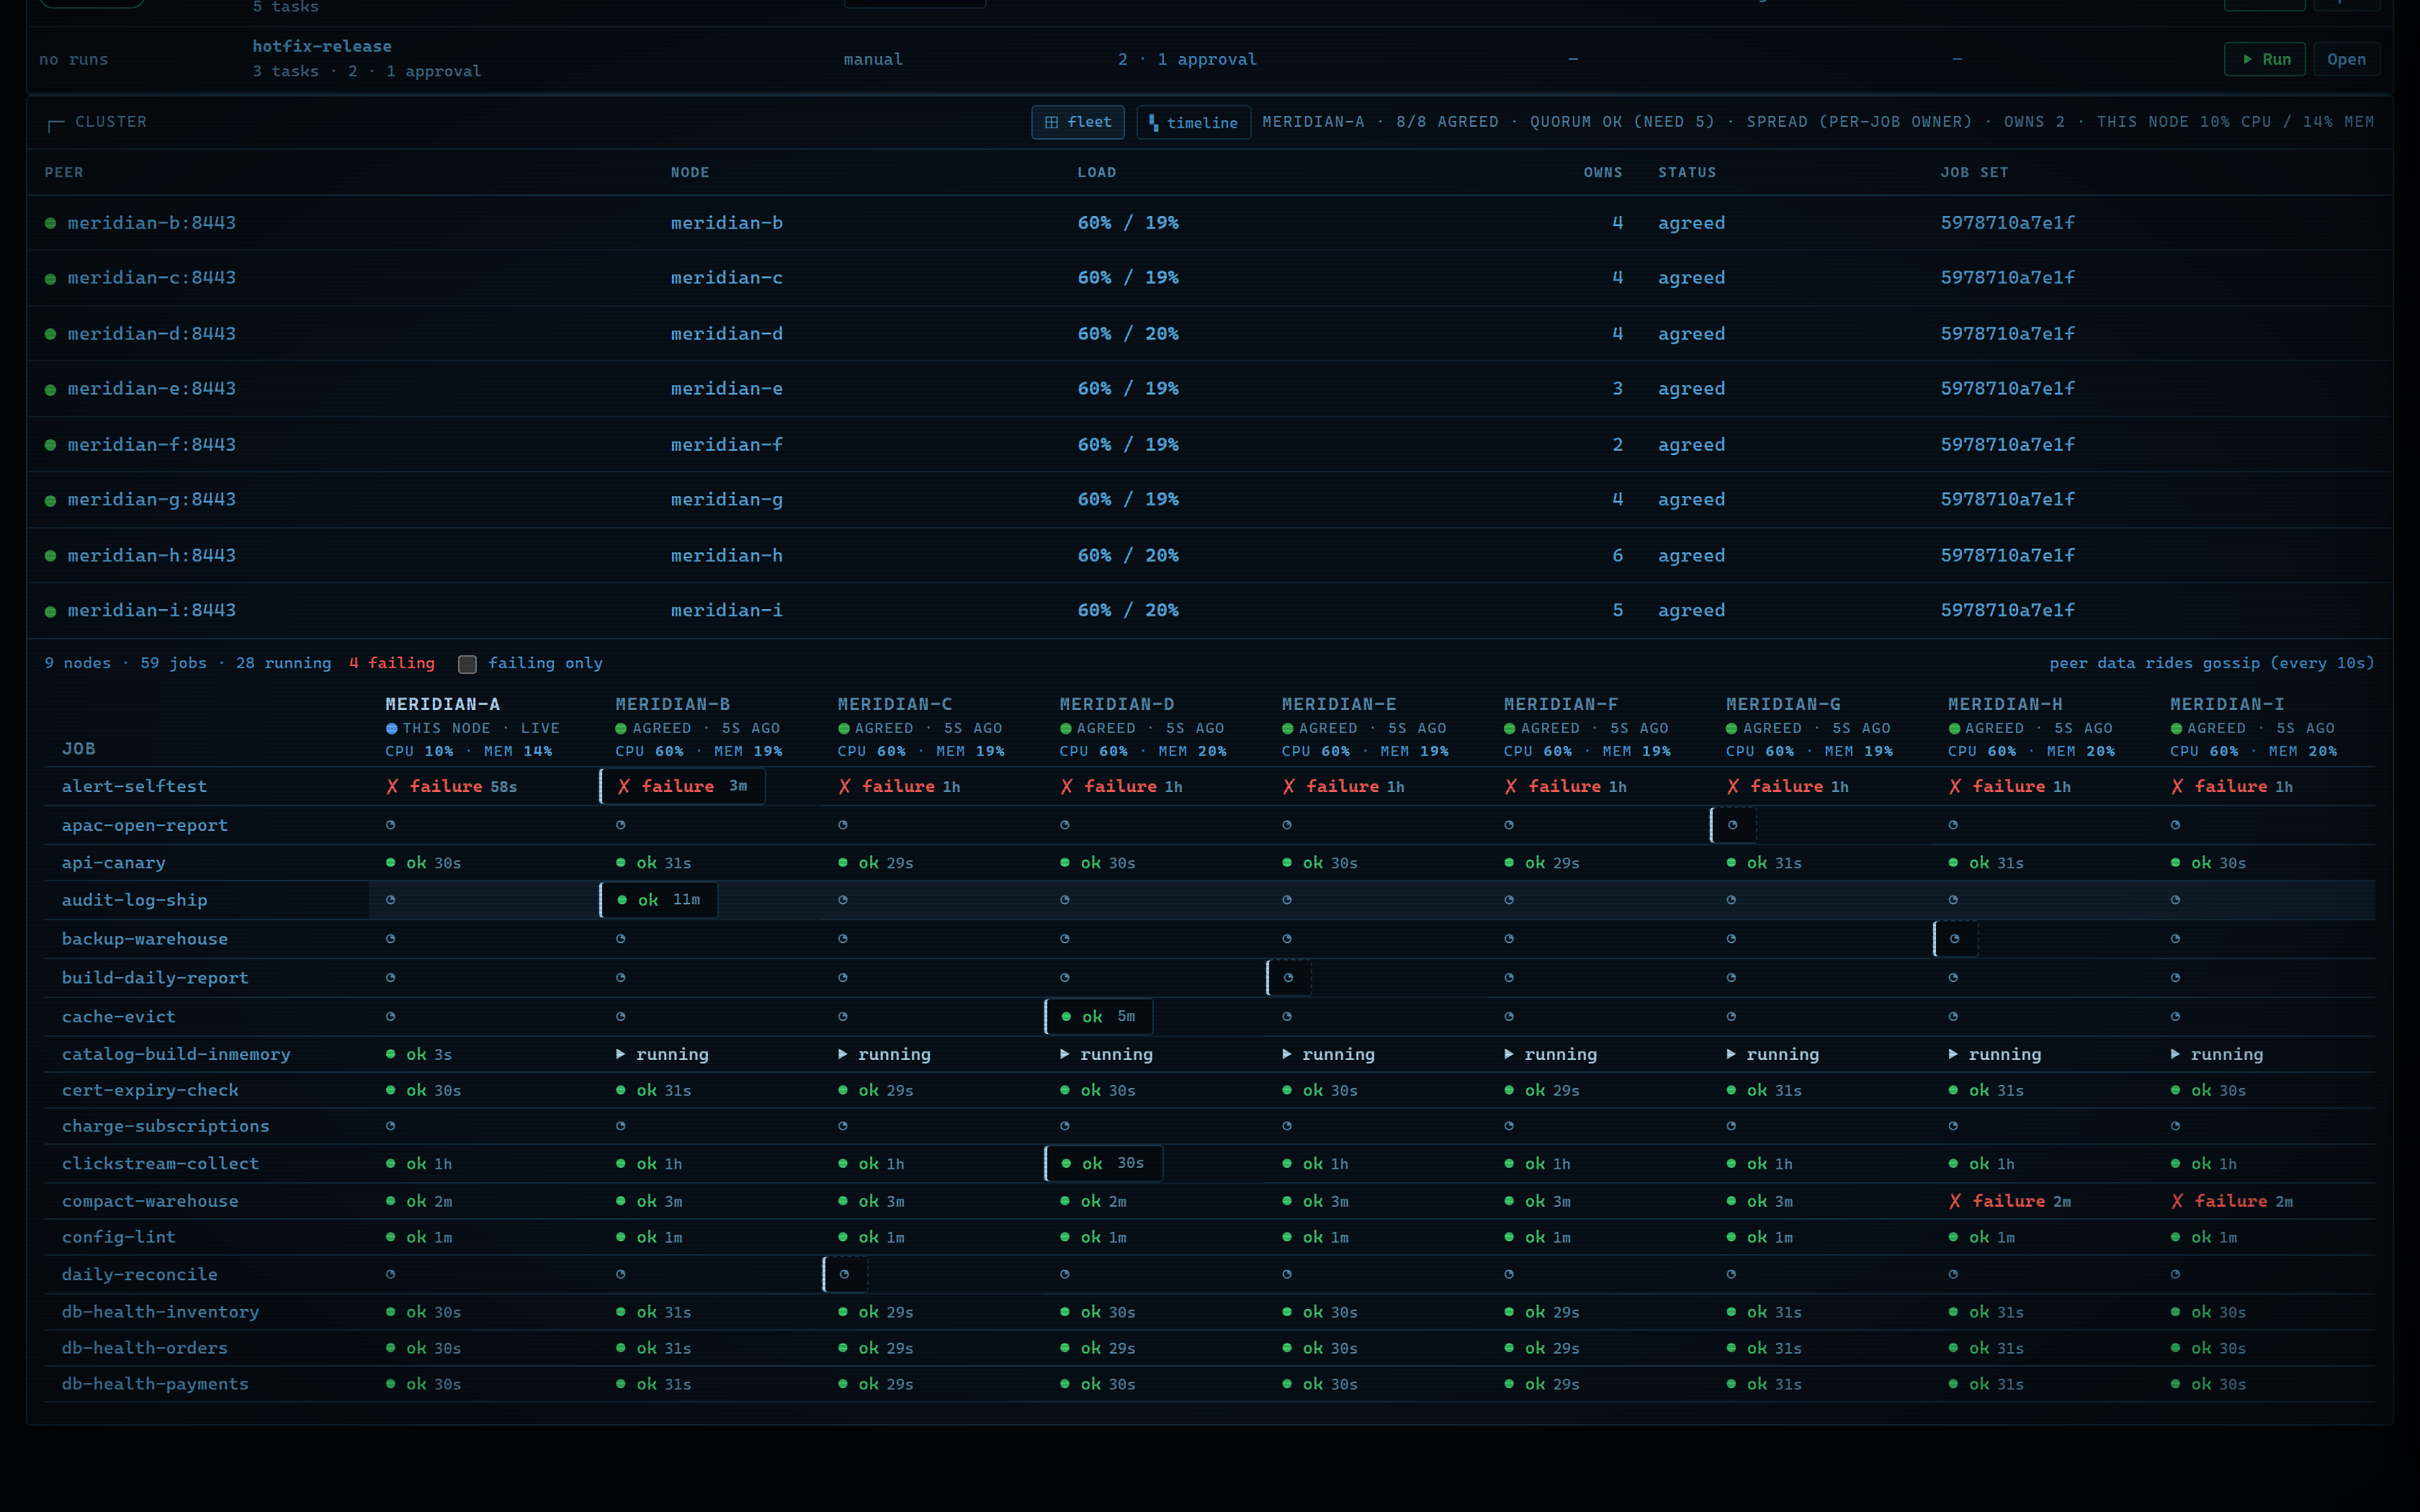
Task: Switch to the timeline view tab
Action: (x=1193, y=122)
